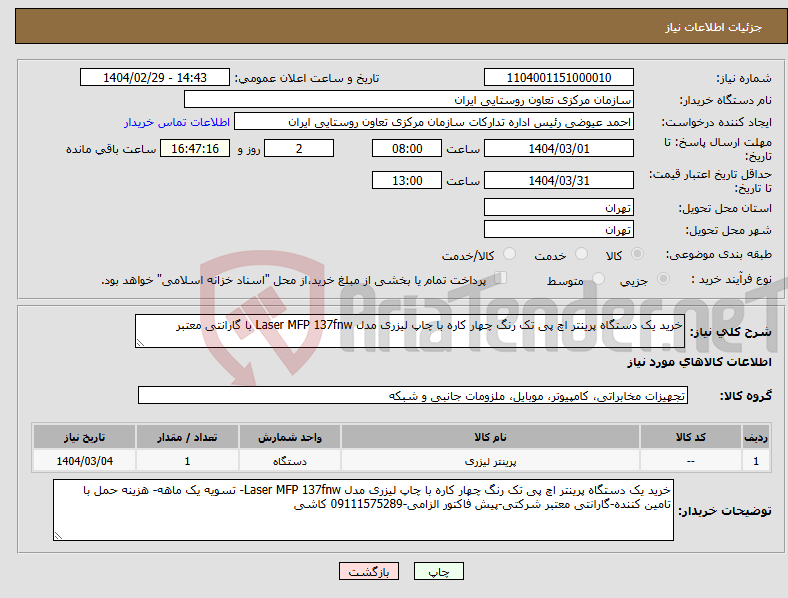Screen dimensions: 788x598
Task: Click the پرینتر لیزری table cell
Action: (x=490, y=461)
